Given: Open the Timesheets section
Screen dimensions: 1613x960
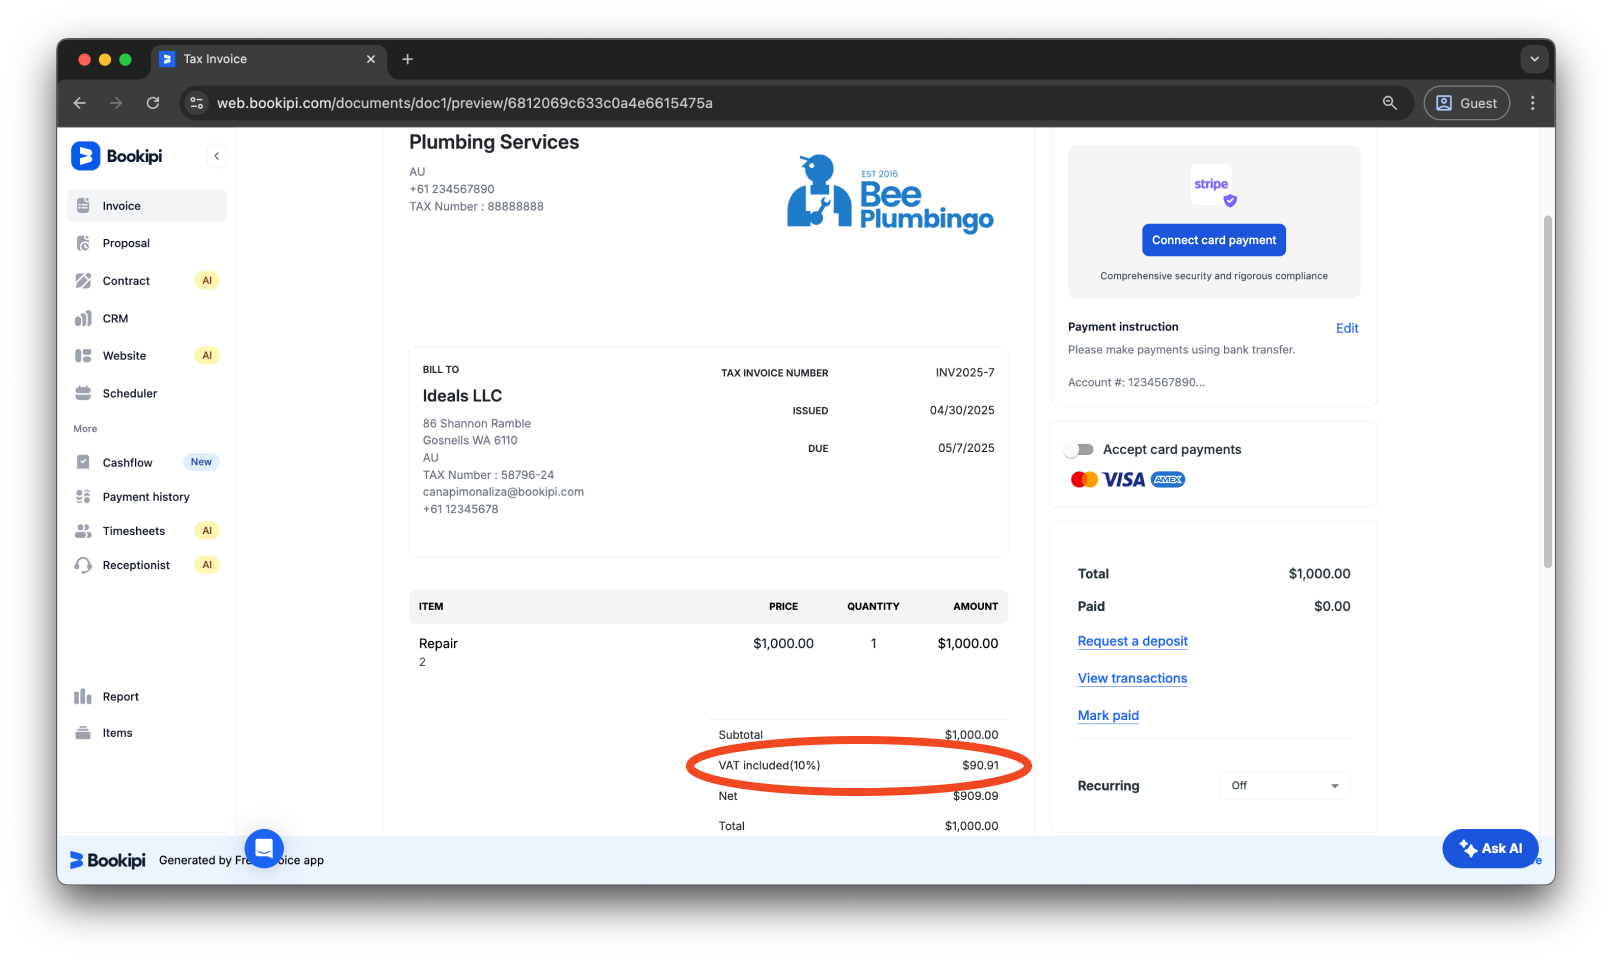Looking at the screenshot, I should [x=133, y=530].
